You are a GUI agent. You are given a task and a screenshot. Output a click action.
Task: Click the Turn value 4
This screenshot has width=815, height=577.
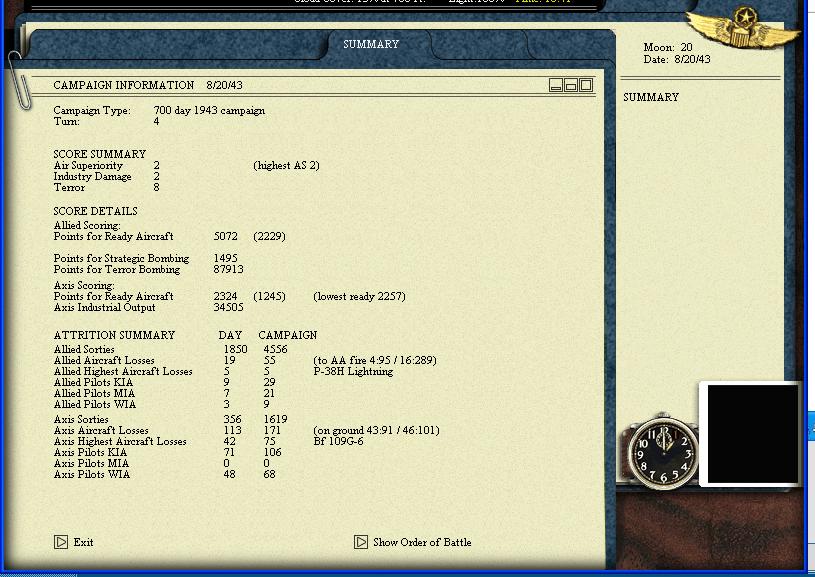click(x=156, y=122)
